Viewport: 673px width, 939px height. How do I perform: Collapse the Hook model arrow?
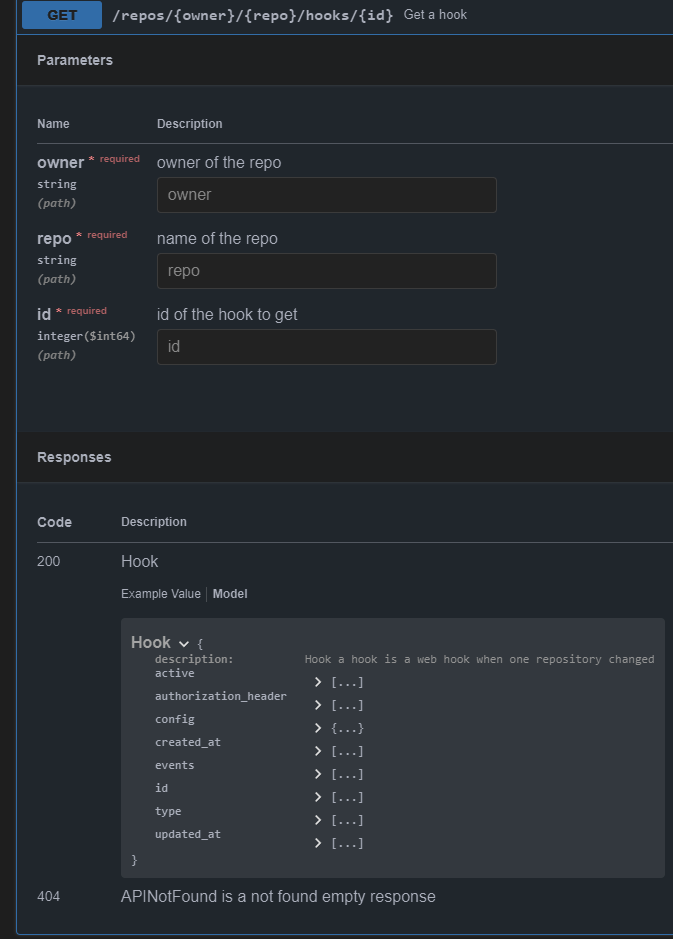tap(184, 643)
